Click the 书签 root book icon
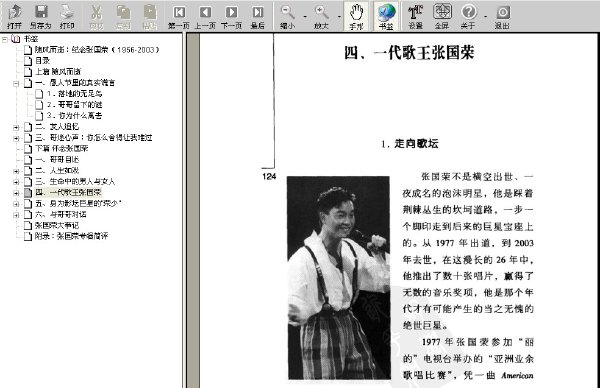The image size is (600, 388). (x=16, y=39)
